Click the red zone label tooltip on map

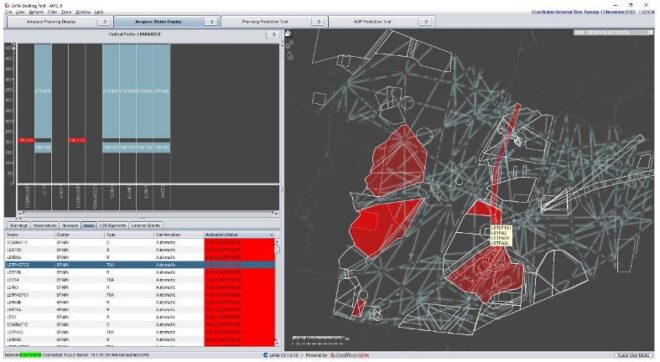(501, 236)
